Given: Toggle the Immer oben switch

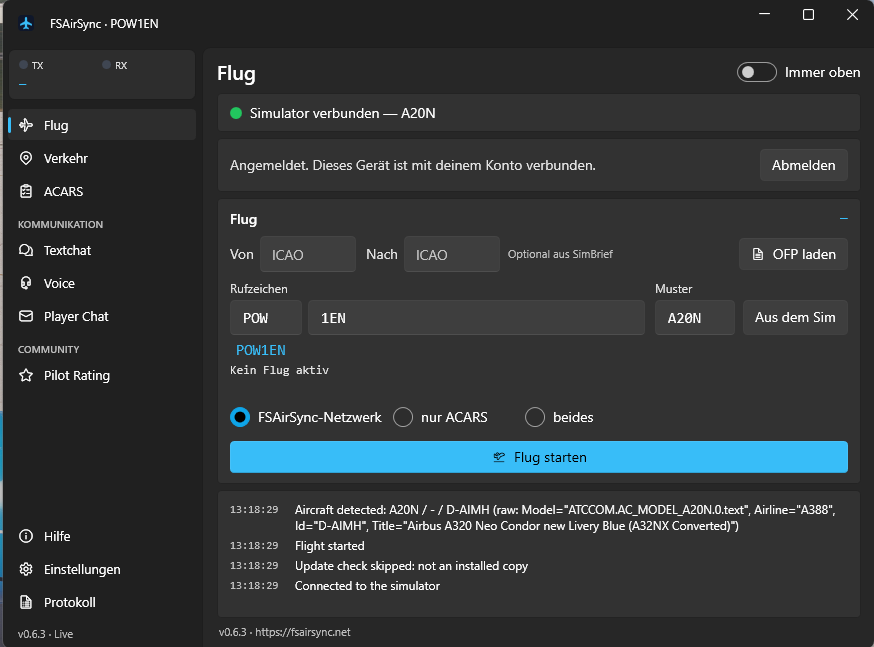Looking at the screenshot, I should [756, 72].
